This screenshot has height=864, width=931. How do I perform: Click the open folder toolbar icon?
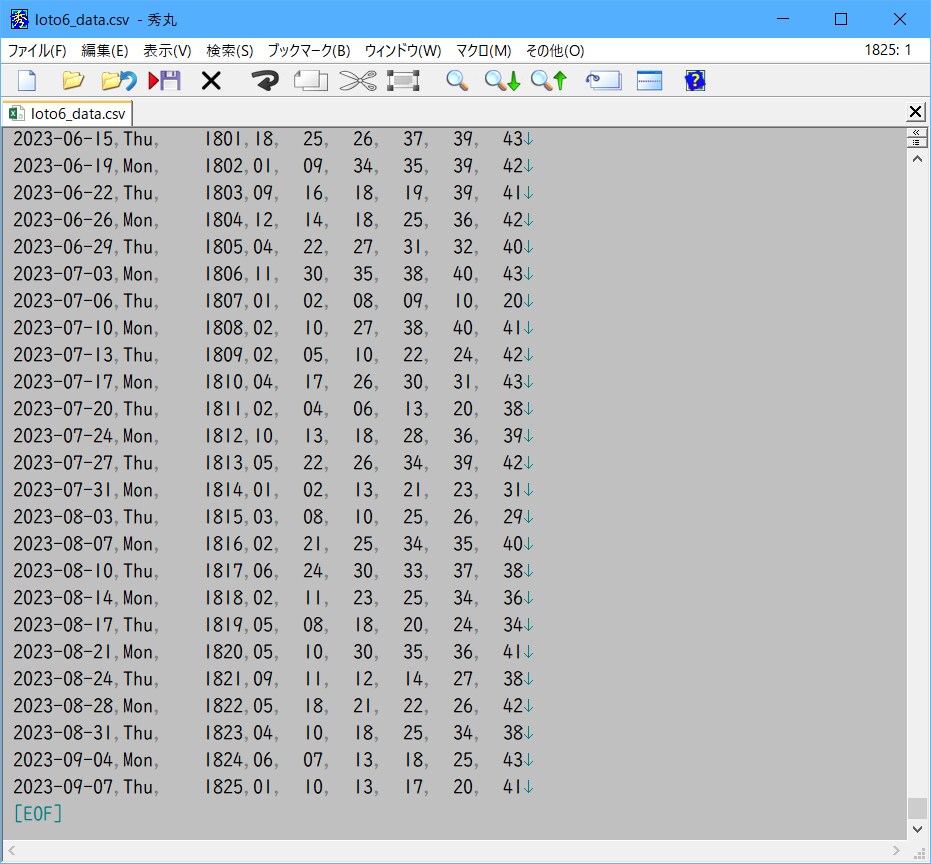tap(73, 80)
